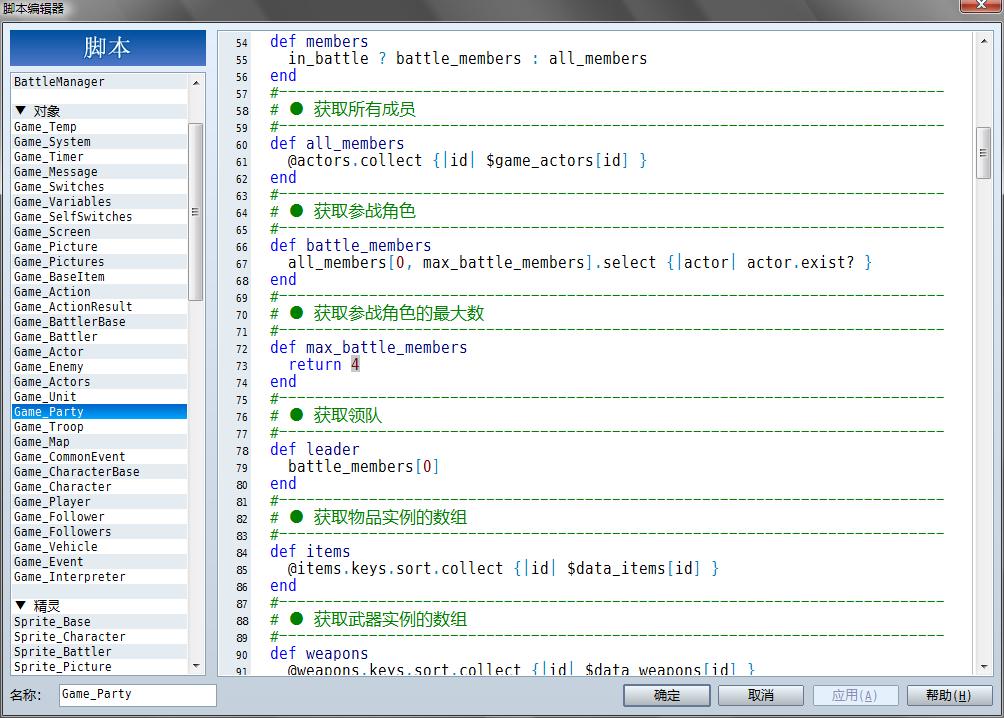
Task: Select the Sprite_Base script
Action: 99,622
